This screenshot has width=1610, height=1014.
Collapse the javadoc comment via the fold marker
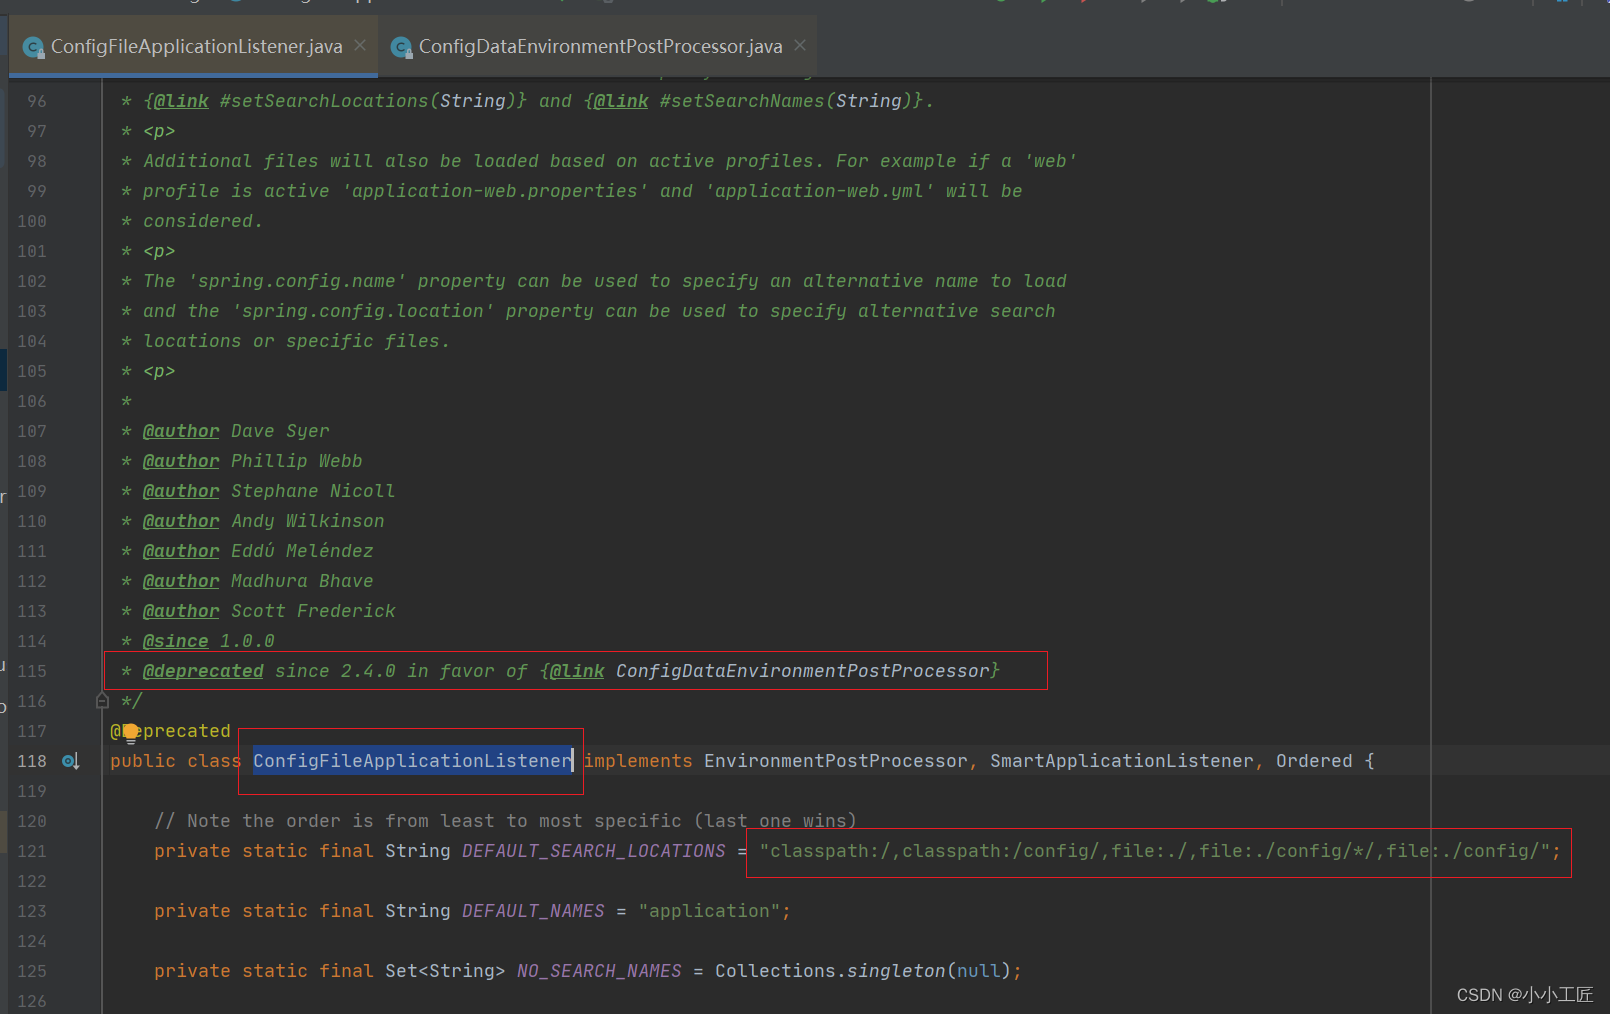(x=101, y=701)
